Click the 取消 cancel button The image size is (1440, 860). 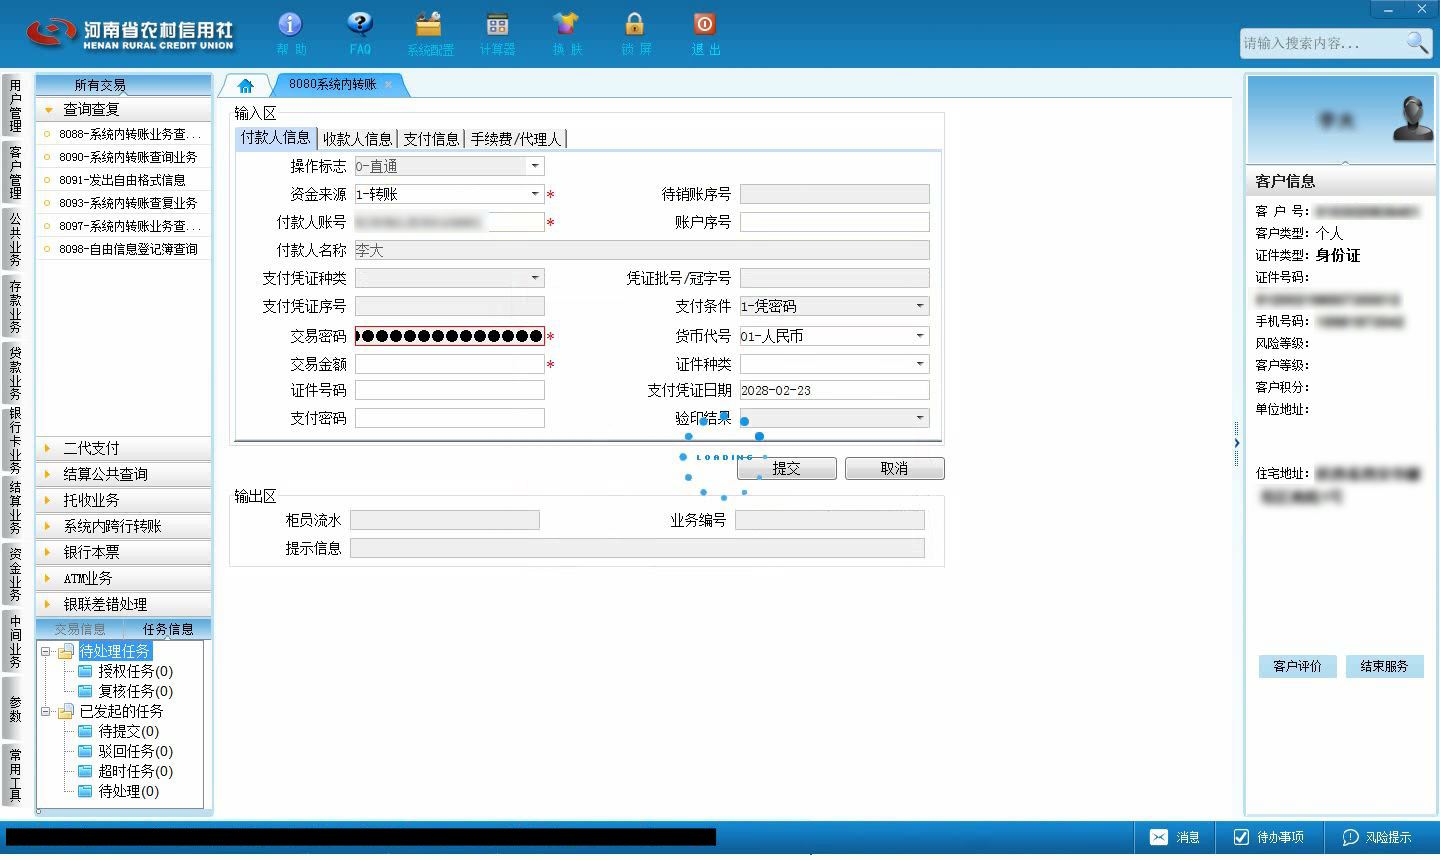[894, 468]
